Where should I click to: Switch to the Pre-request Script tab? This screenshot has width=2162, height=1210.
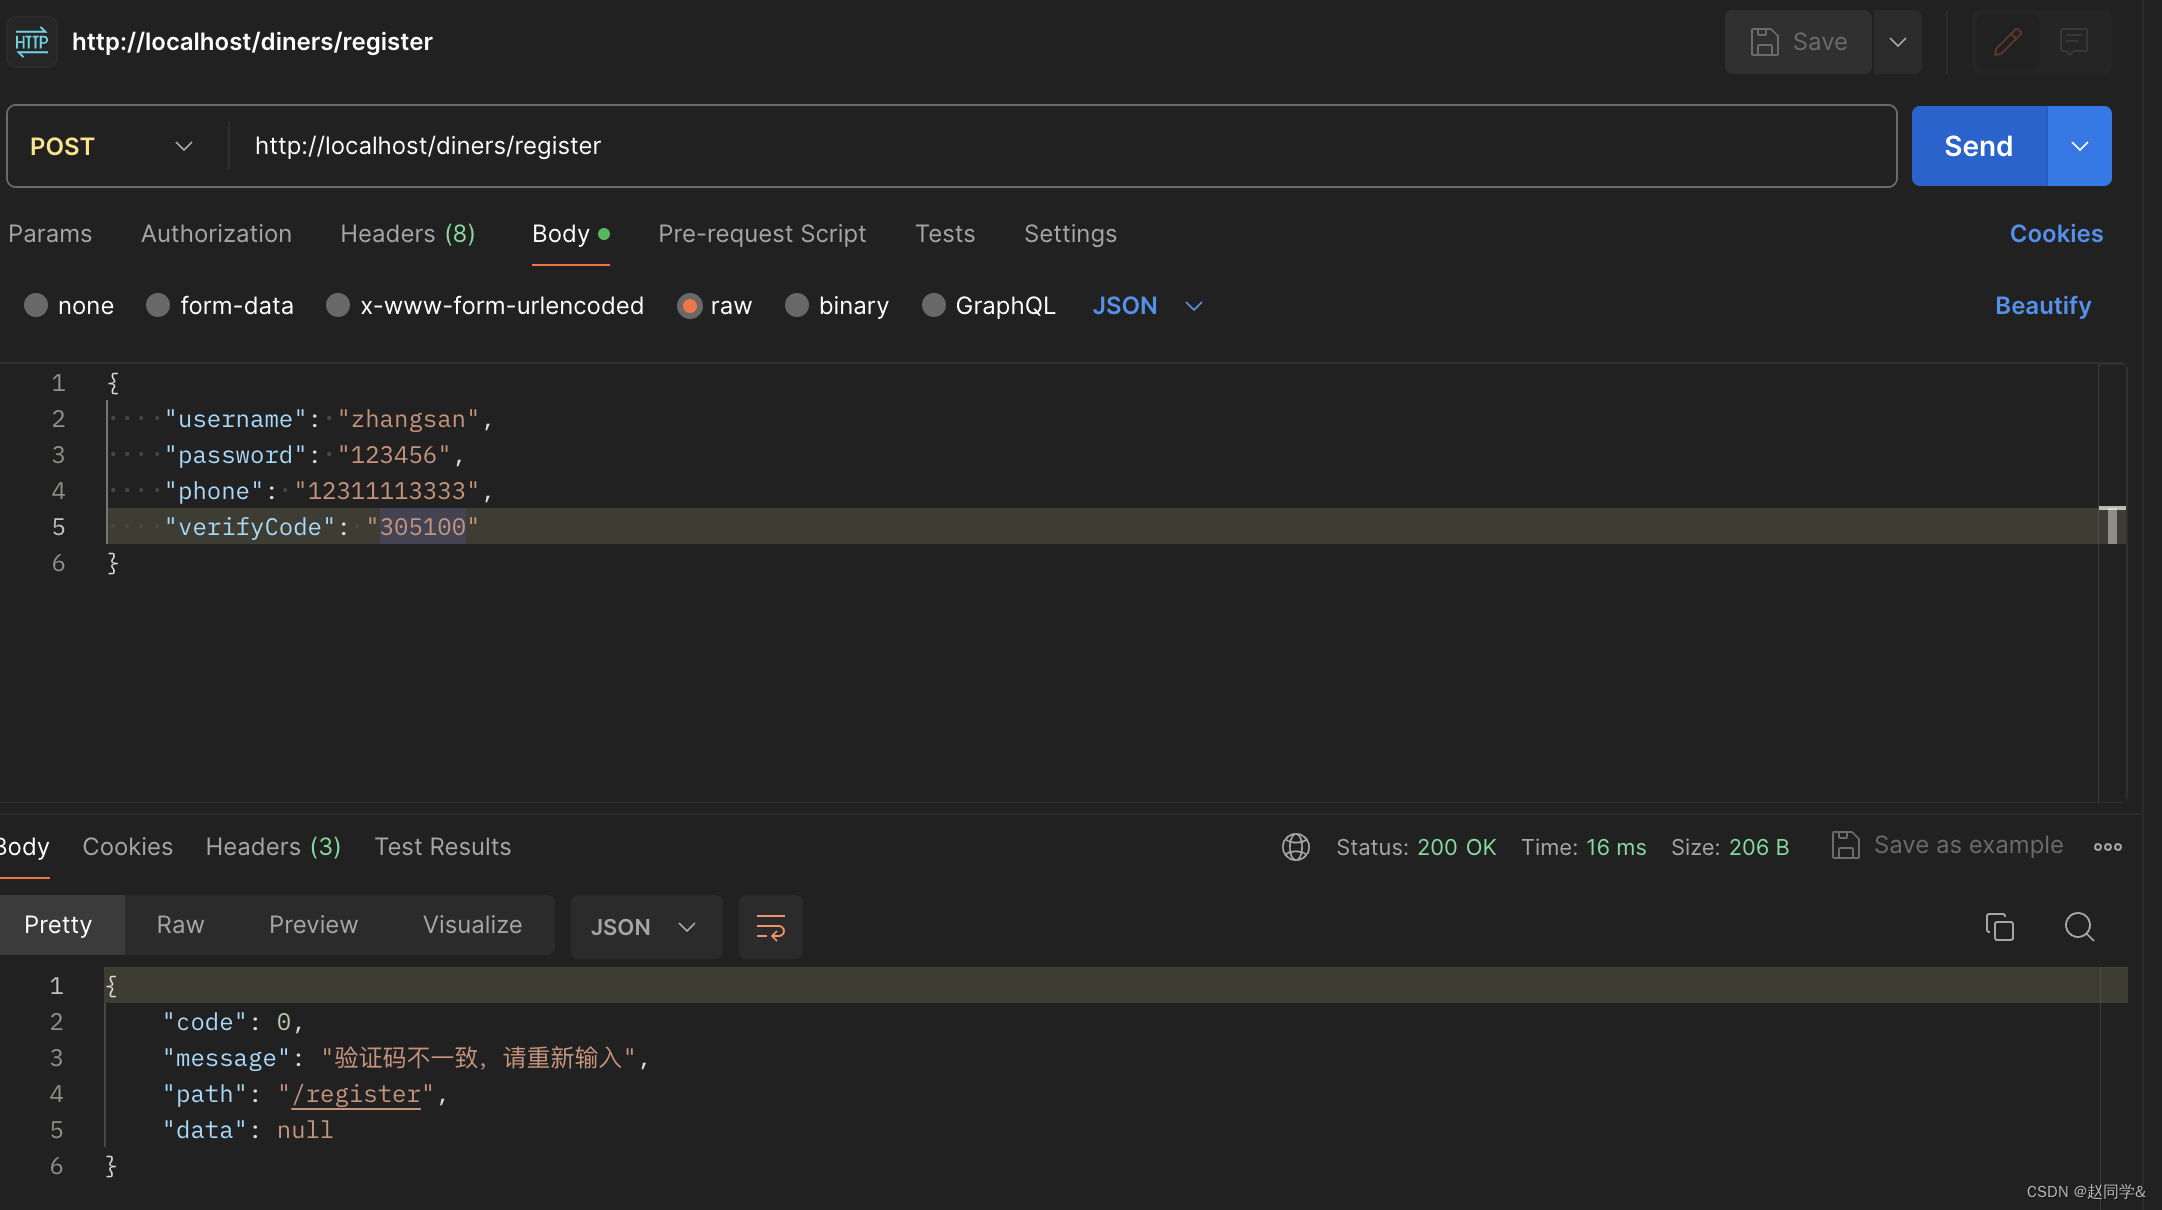pos(761,233)
